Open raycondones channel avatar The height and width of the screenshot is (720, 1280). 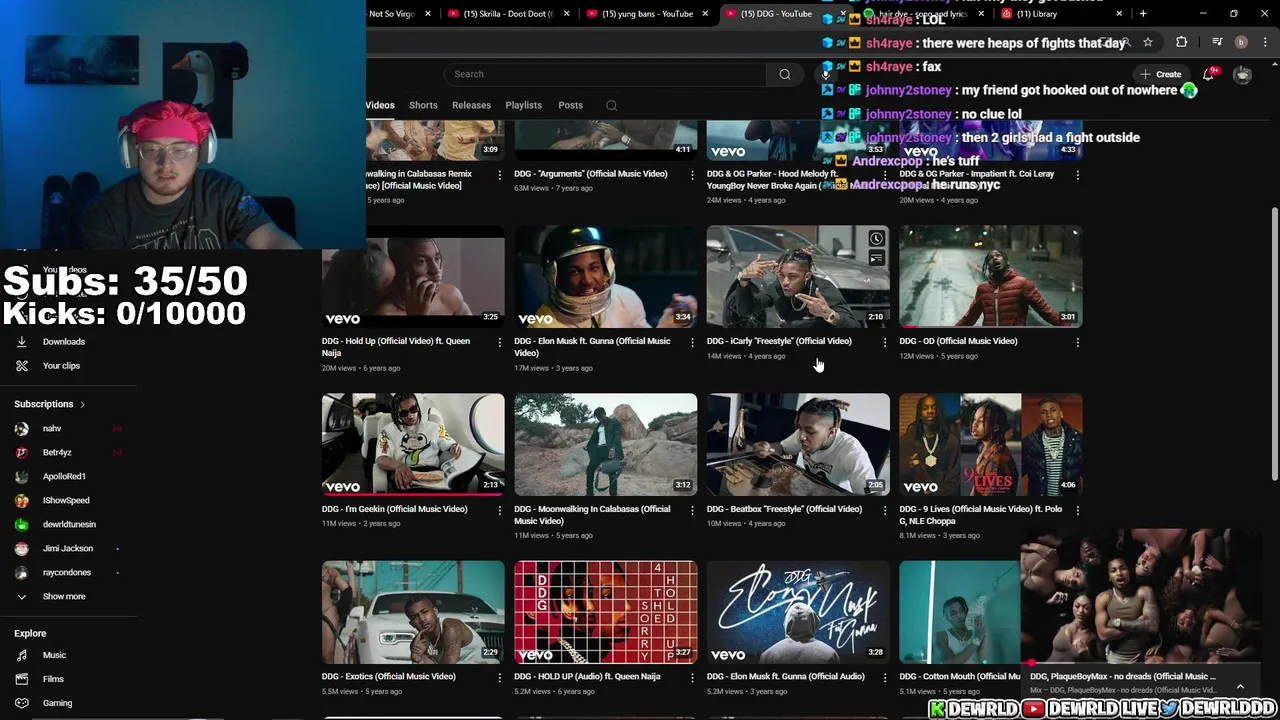pos(21,572)
